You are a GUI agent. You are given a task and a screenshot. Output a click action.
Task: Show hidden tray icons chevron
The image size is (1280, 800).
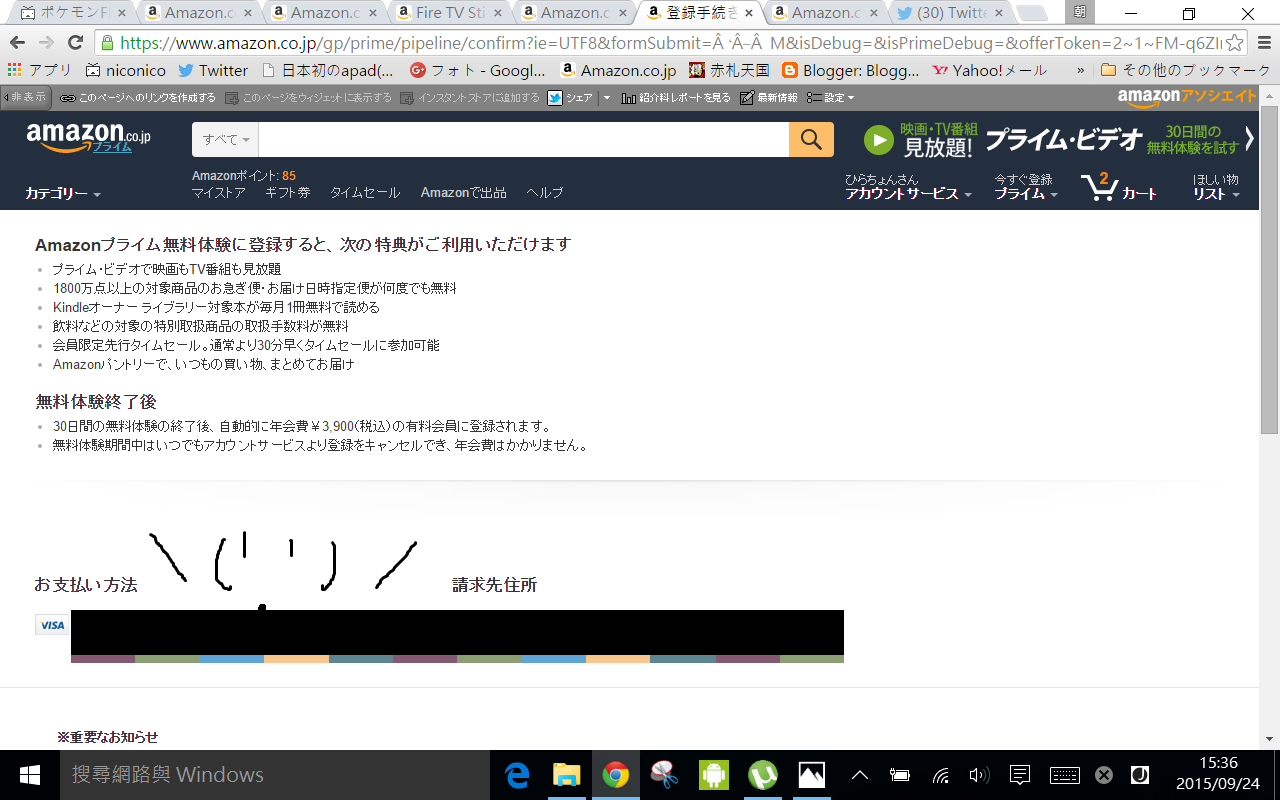click(x=859, y=775)
